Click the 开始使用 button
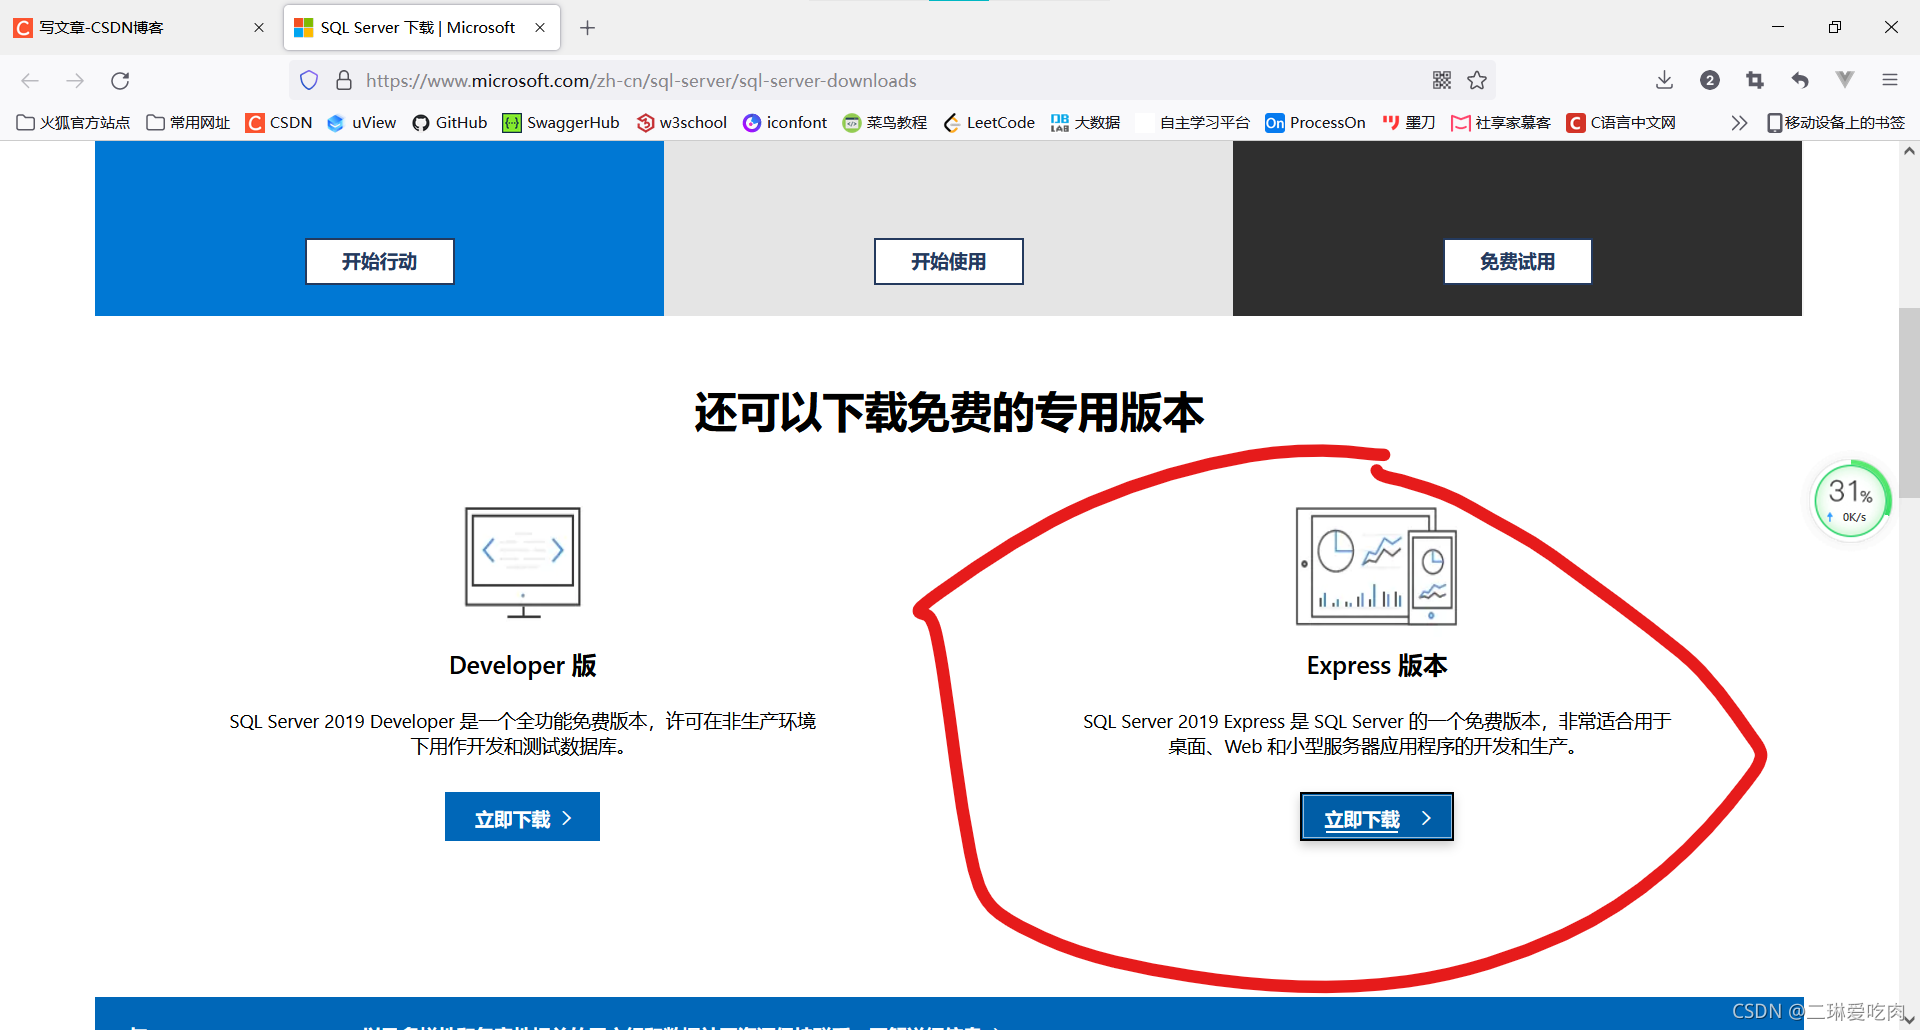This screenshot has width=1920, height=1030. [949, 261]
